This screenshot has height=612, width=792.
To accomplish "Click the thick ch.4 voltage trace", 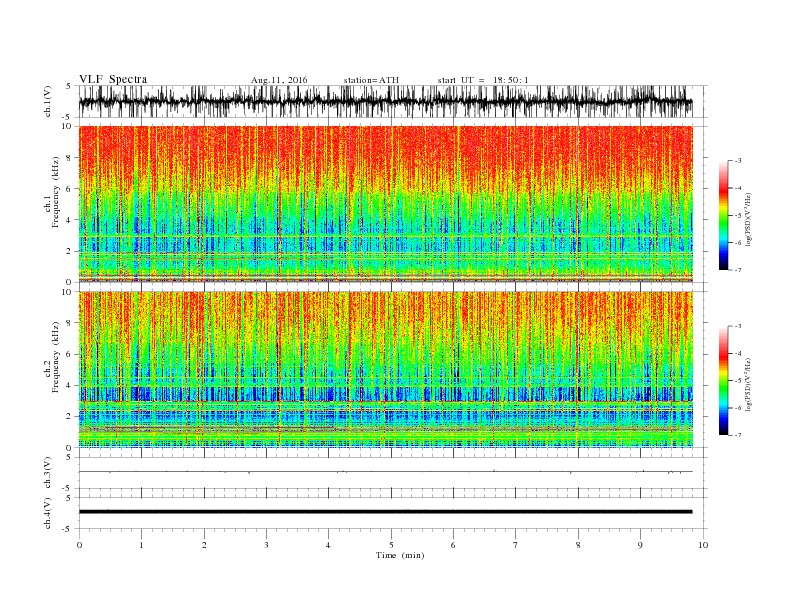I will [x=385, y=512].
